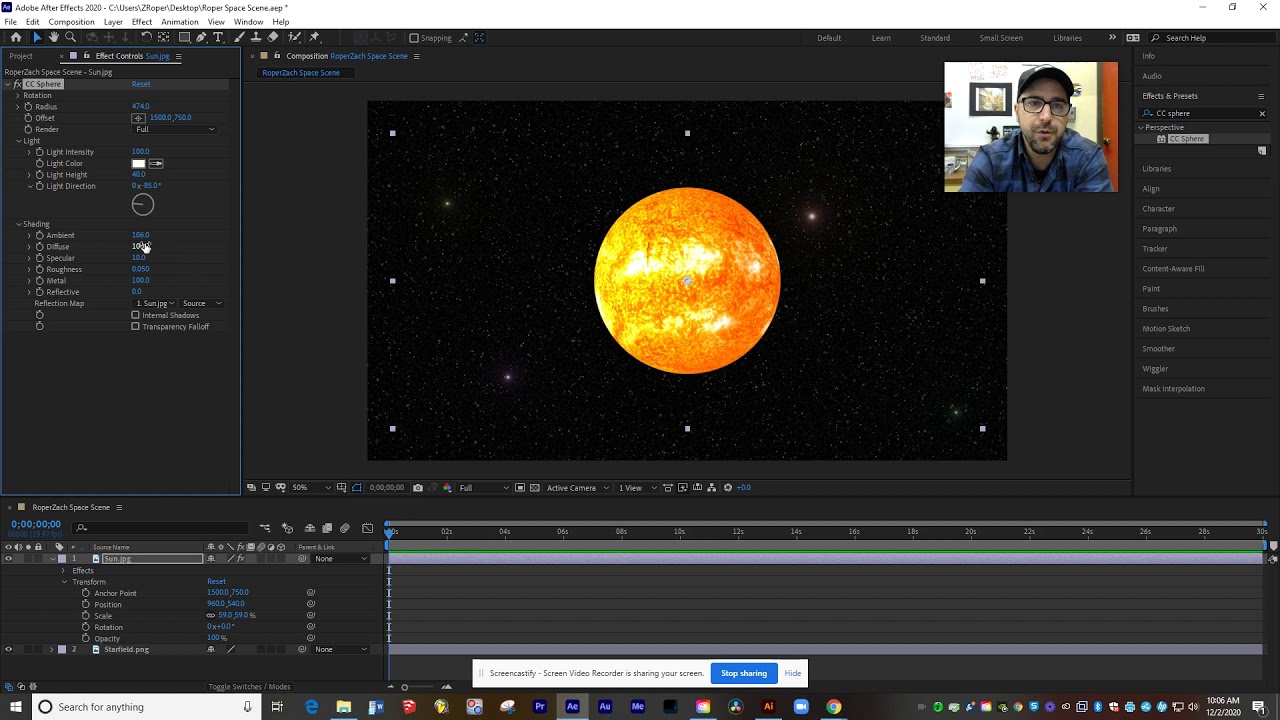Click Radius stopwatch in Effect Controls
1280x720 pixels.
[x=28, y=106]
